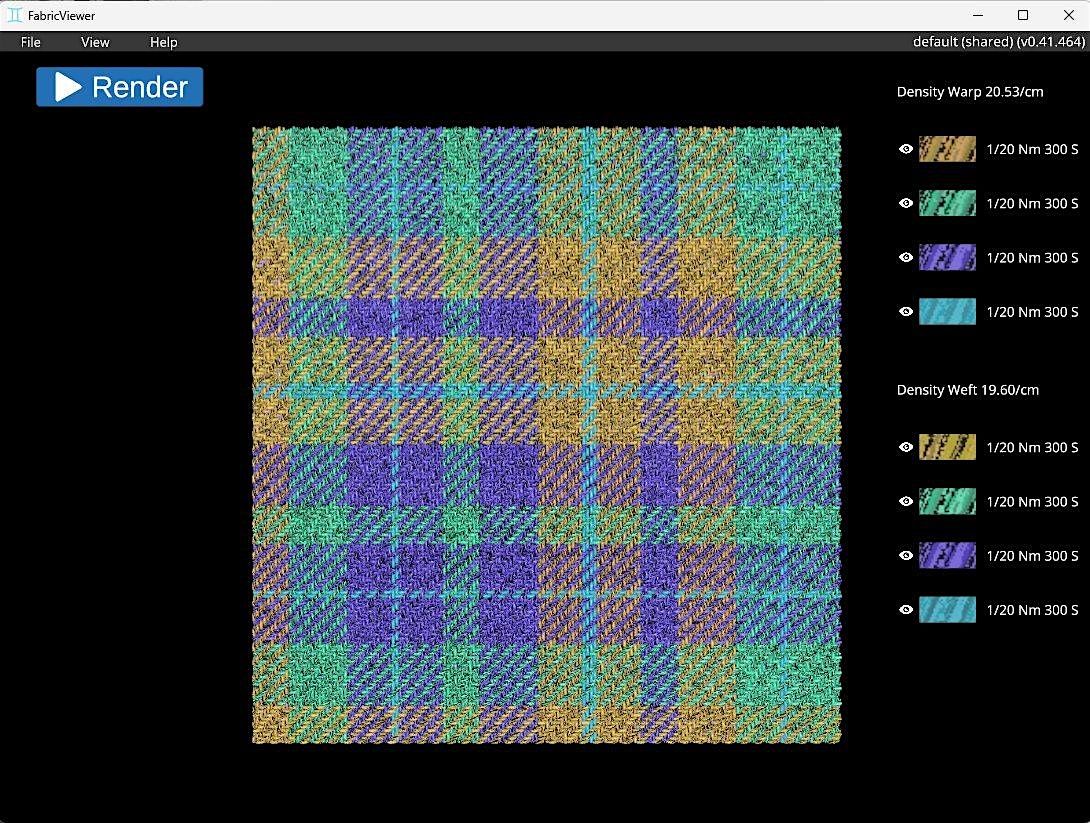Image resolution: width=1090 pixels, height=823 pixels.
Task: Open the Help menu
Action: pos(163,42)
